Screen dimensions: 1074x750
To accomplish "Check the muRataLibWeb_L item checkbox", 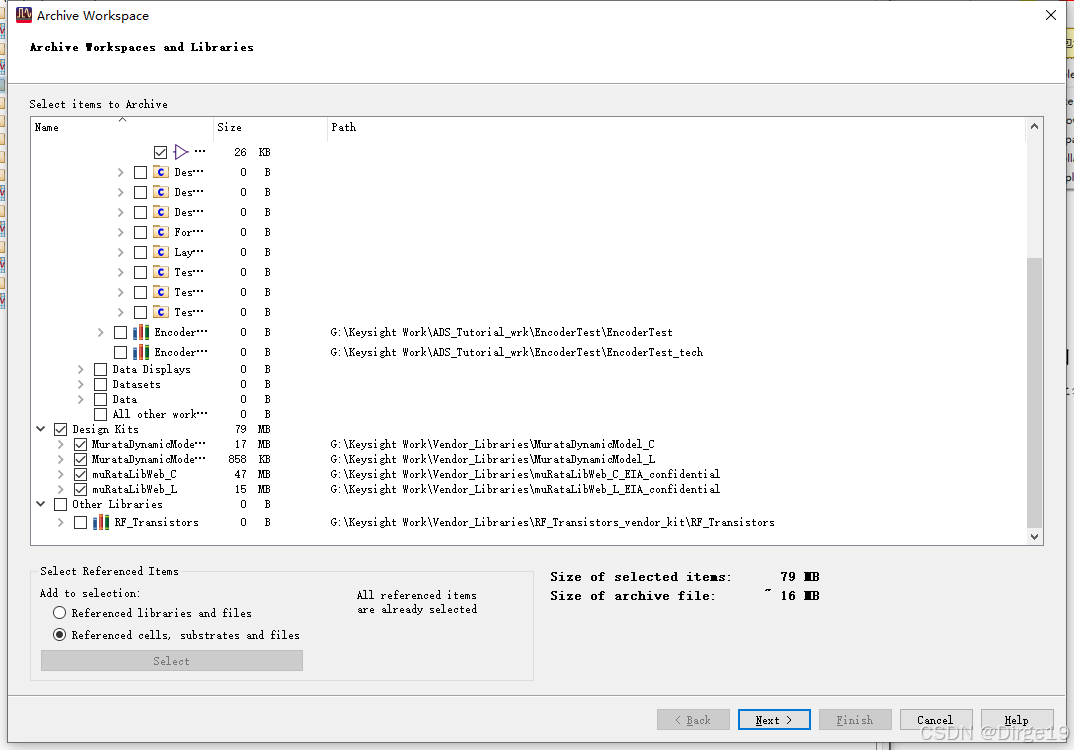I will (x=79, y=488).
